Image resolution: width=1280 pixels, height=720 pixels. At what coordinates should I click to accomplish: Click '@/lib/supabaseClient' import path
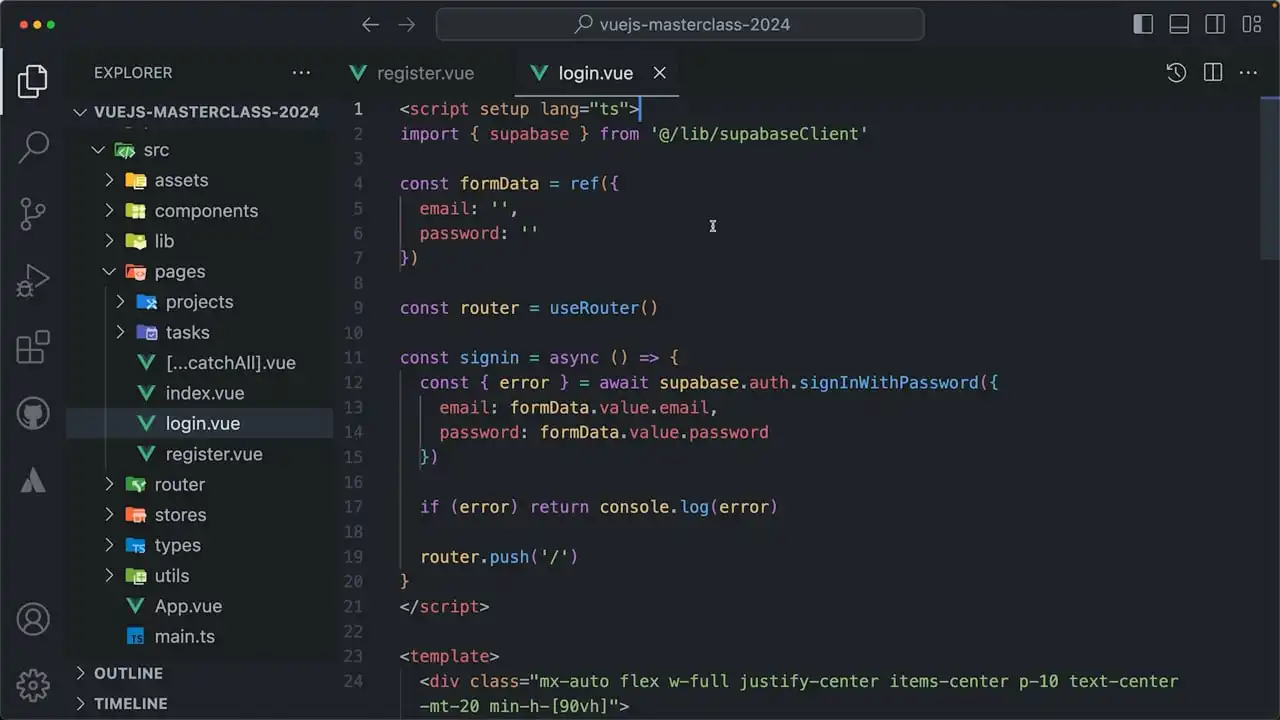759,134
